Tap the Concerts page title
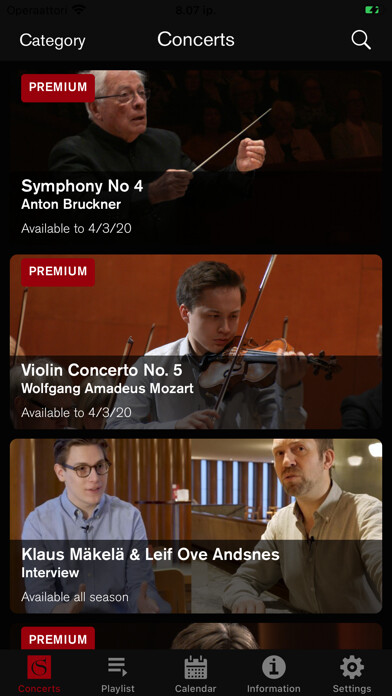 tap(196, 40)
